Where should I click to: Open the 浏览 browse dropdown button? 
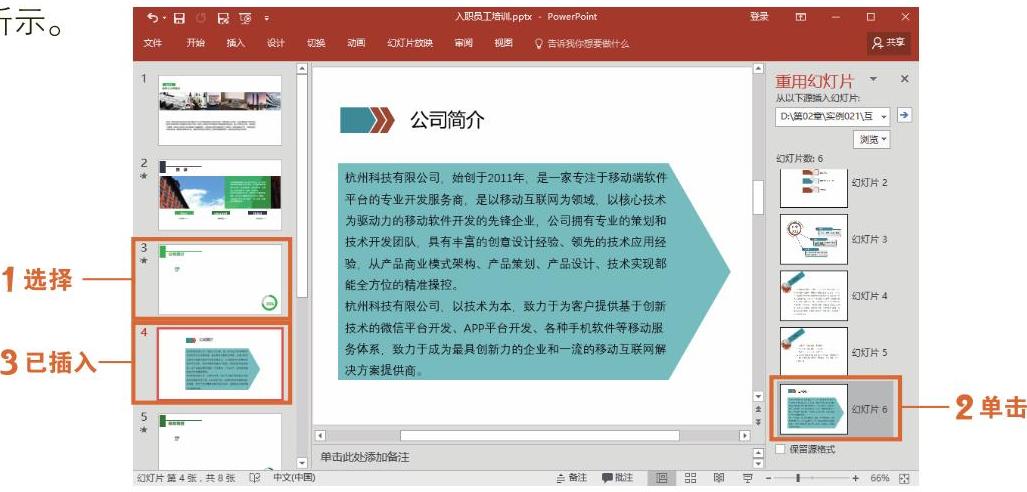tap(872, 139)
